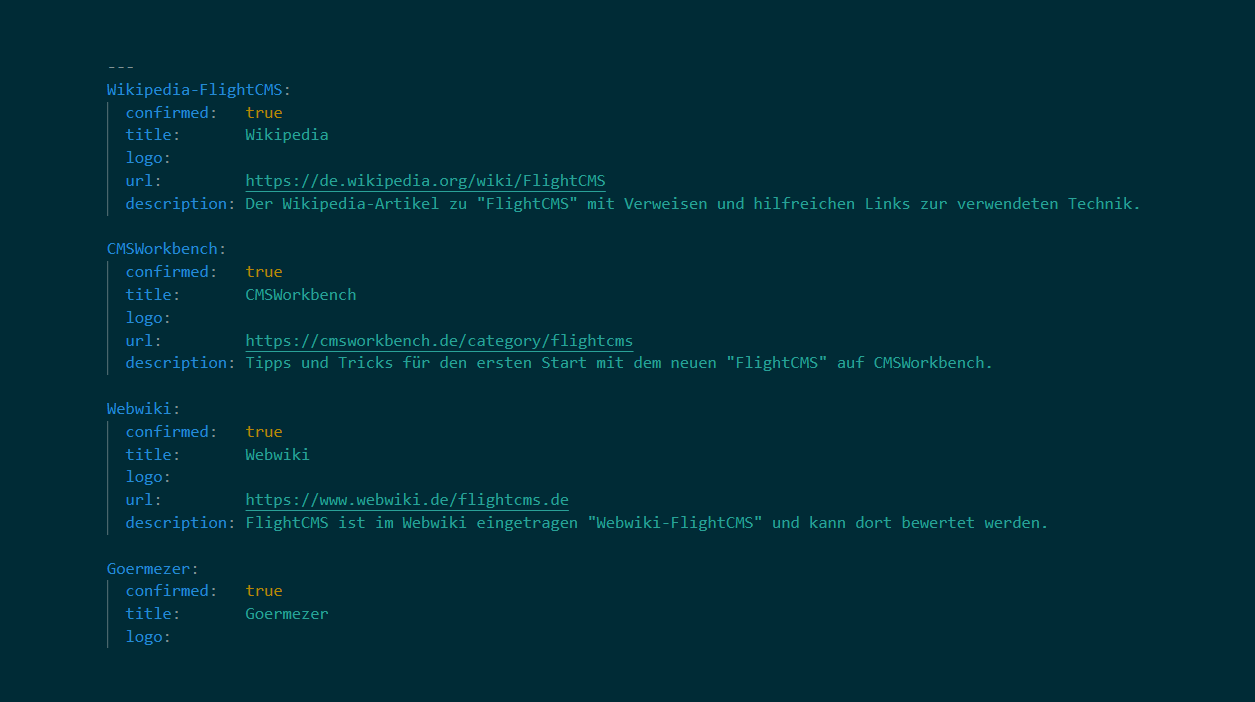The height and width of the screenshot is (702, 1255).
Task: Click the "---" document start marker
Action: 120,67
